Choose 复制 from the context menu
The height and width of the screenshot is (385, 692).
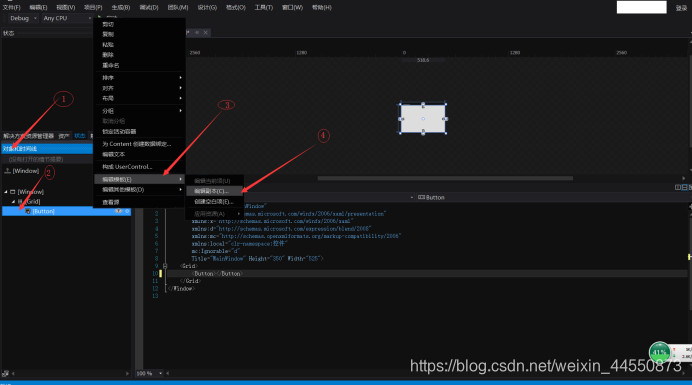coord(139,34)
